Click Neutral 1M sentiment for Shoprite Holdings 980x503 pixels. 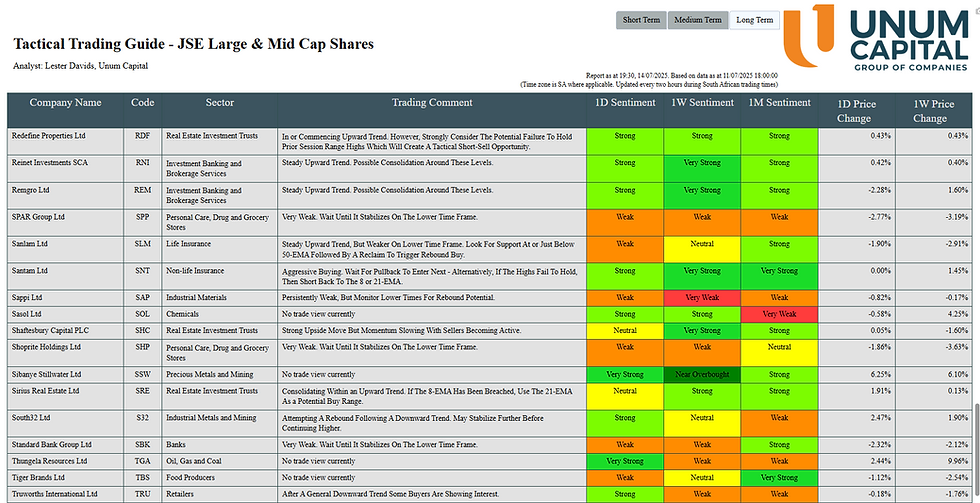779,353
